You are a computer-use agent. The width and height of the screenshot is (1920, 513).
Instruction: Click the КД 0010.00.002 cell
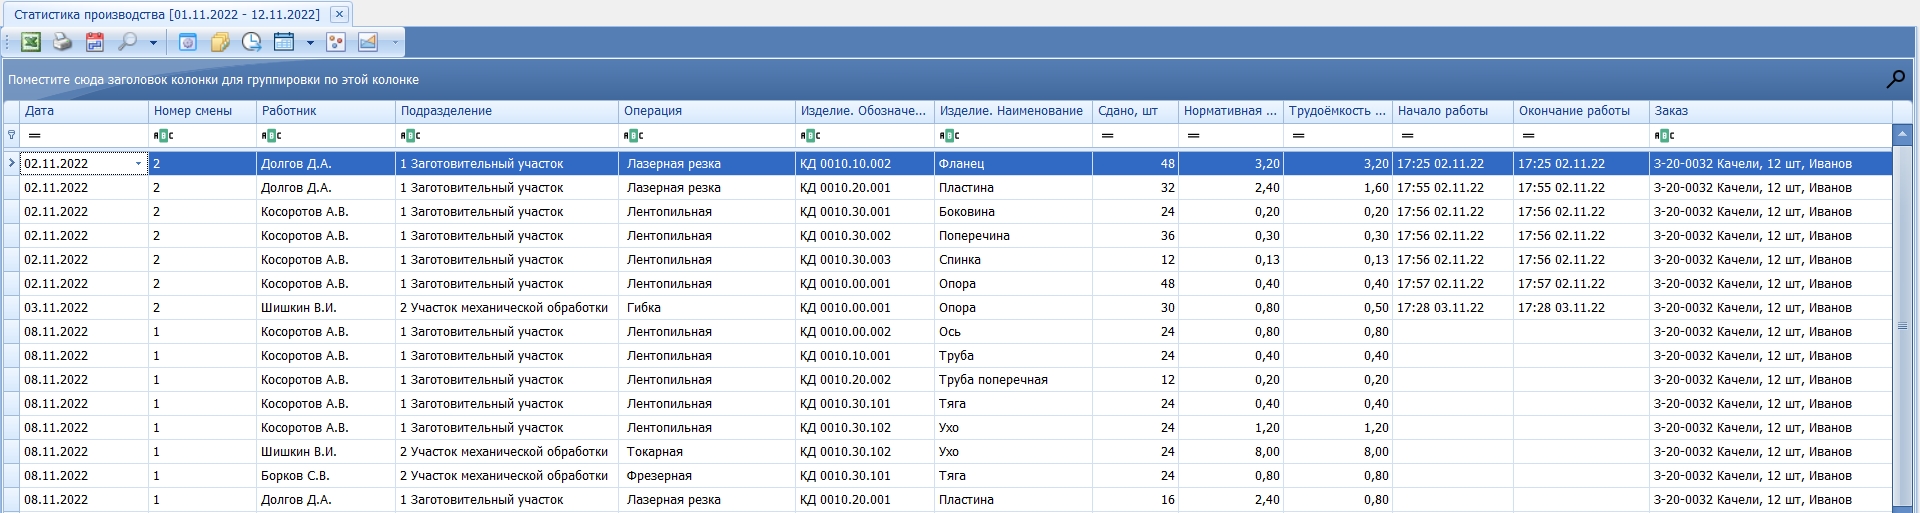pyautogui.click(x=865, y=331)
